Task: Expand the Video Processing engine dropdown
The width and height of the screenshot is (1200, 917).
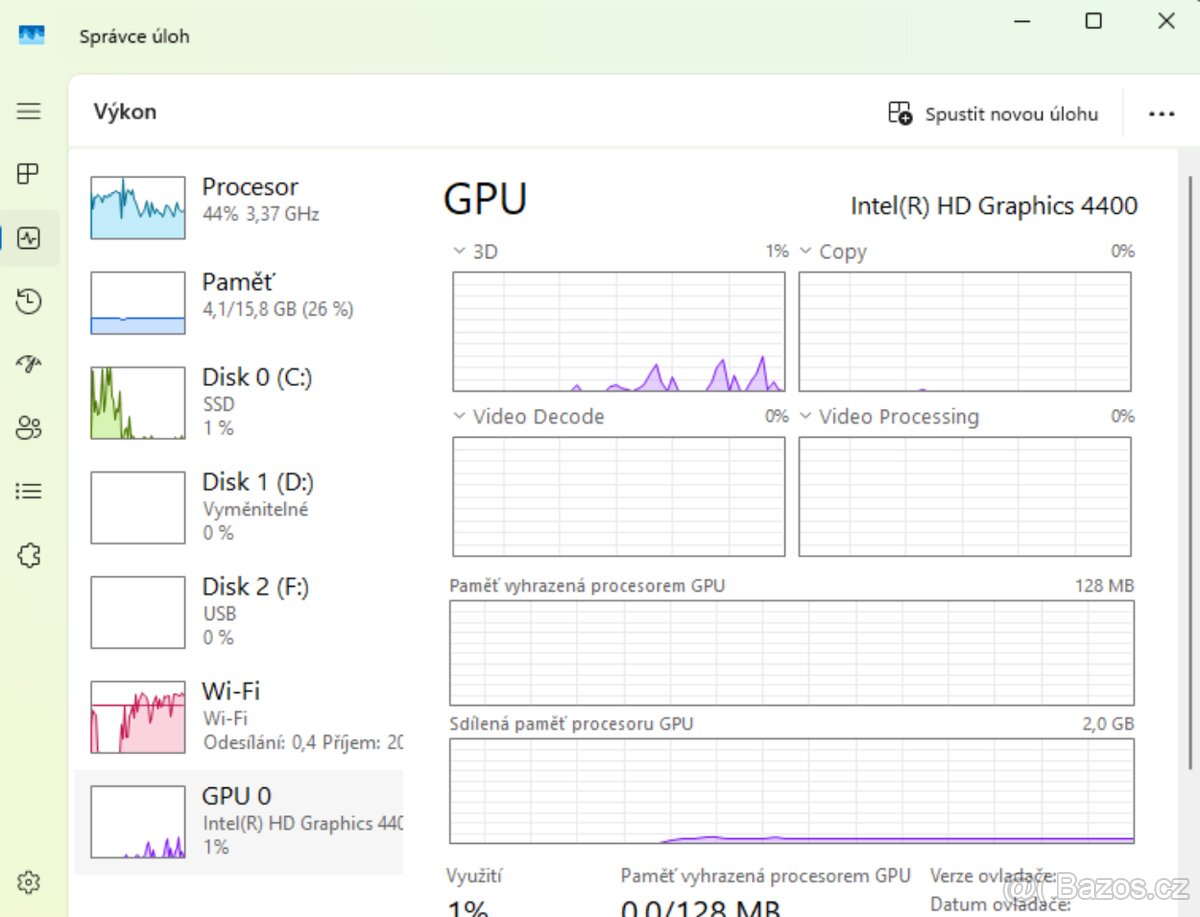Action: (x=888, y=417)
